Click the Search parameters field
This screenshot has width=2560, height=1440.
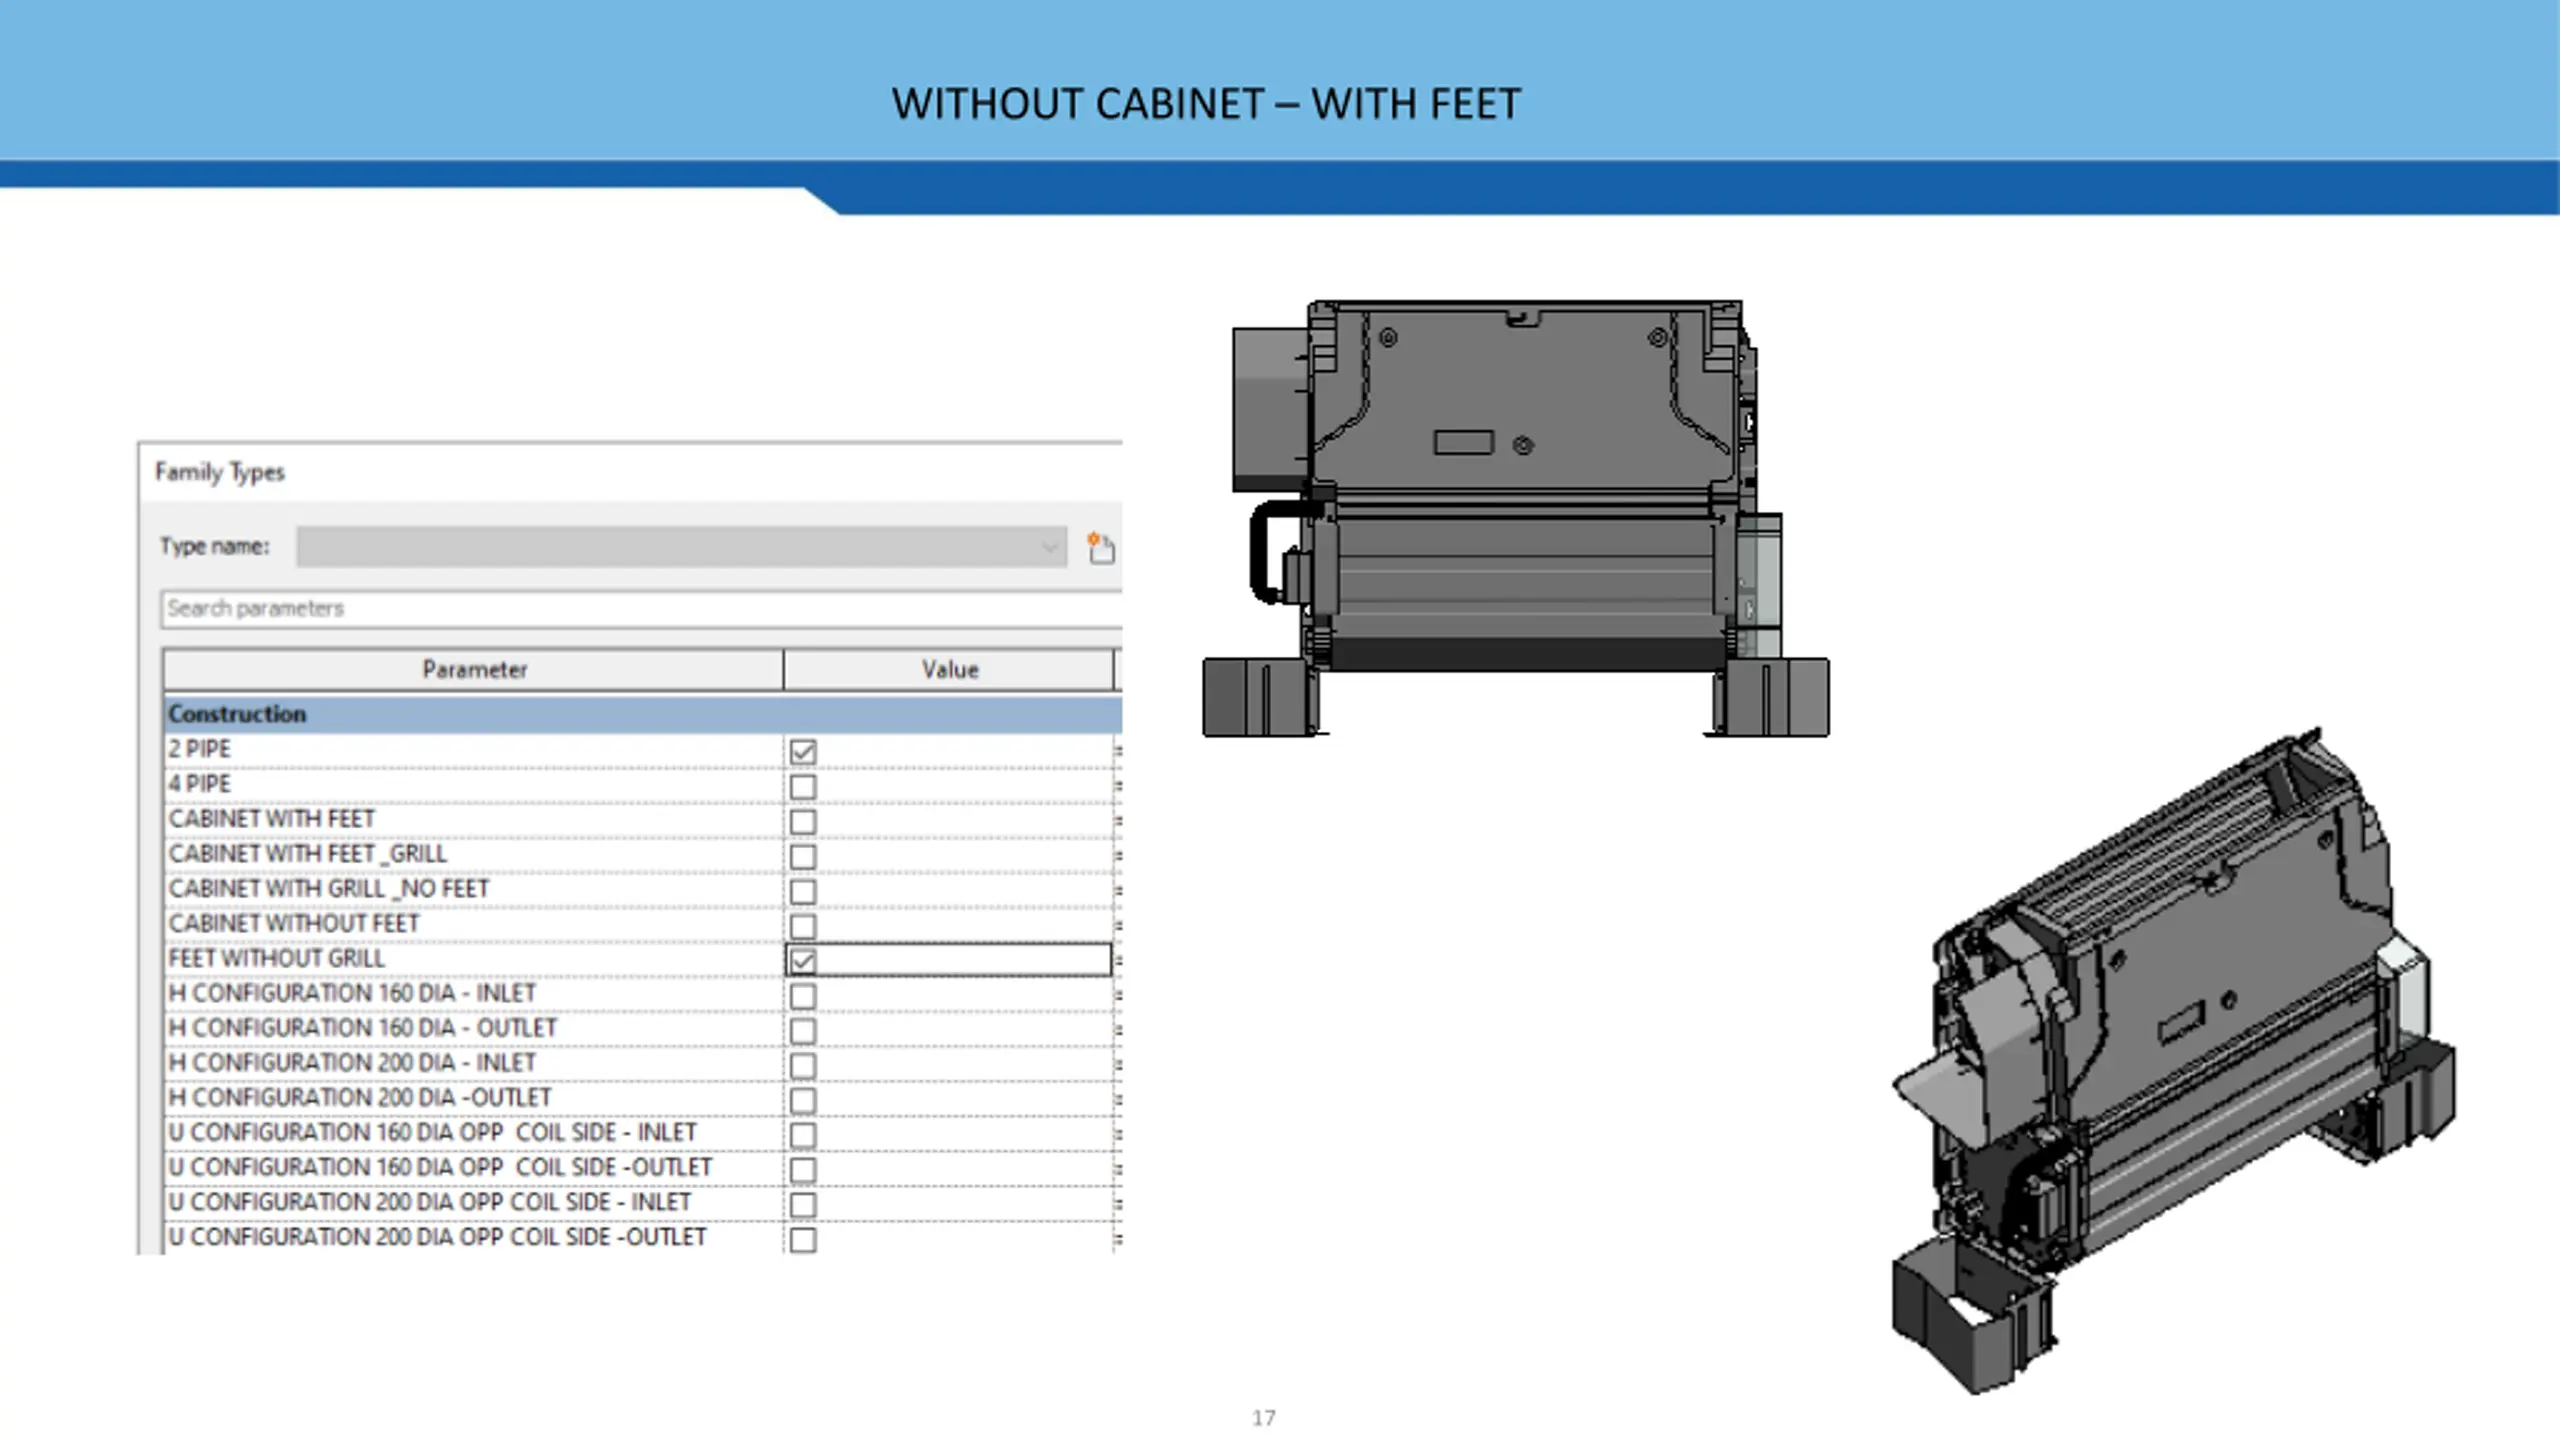(x=641, y=609)
